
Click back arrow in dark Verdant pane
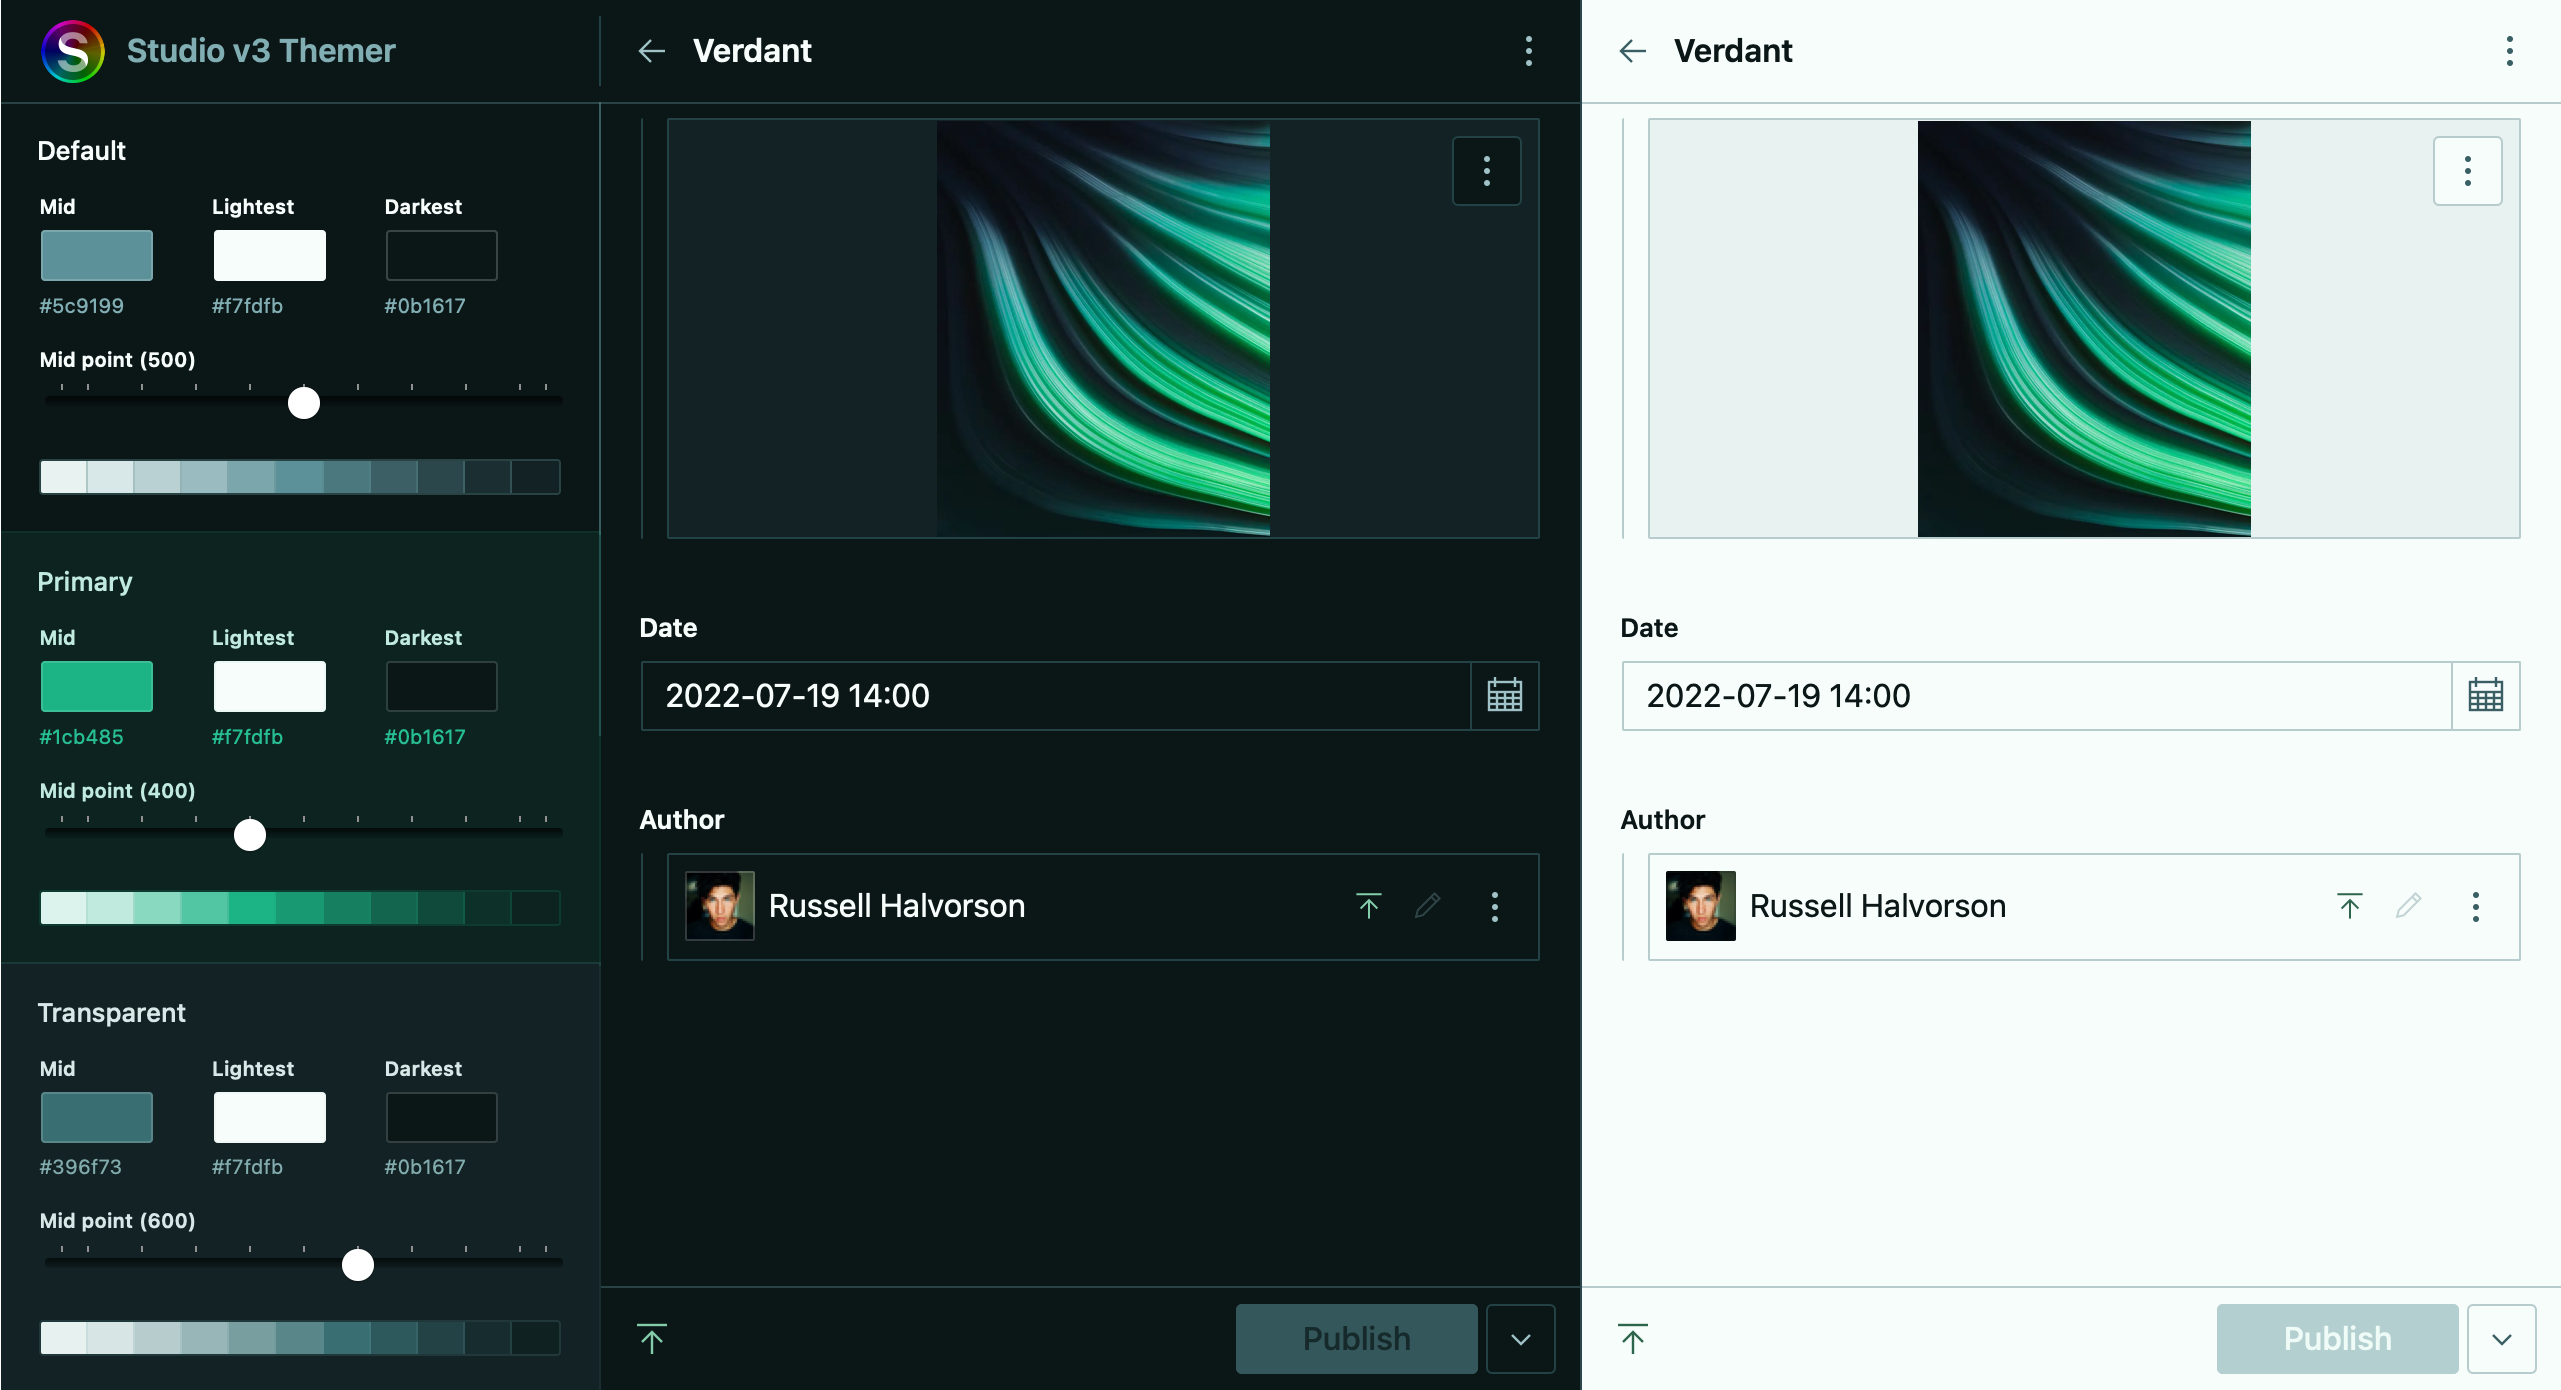(652, 51)
